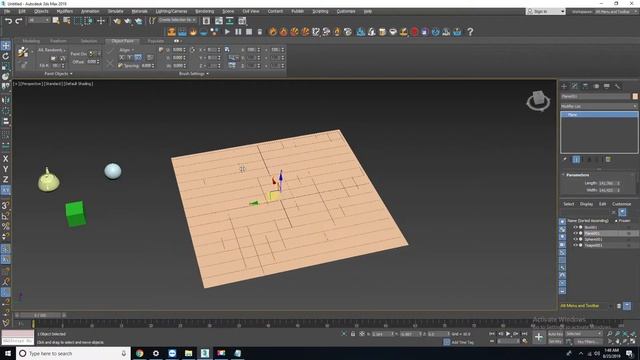640x360 pixels.
Task: Switch to the Object Paint ribbon tab
Action: tap(122, 41)
